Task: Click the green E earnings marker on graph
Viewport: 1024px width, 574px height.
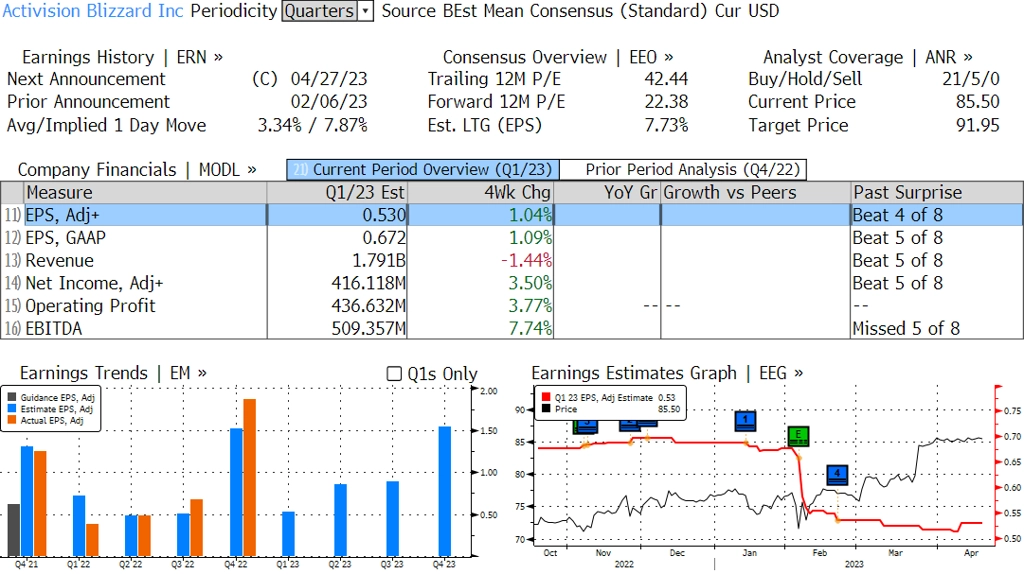Action: click(798, 436)
